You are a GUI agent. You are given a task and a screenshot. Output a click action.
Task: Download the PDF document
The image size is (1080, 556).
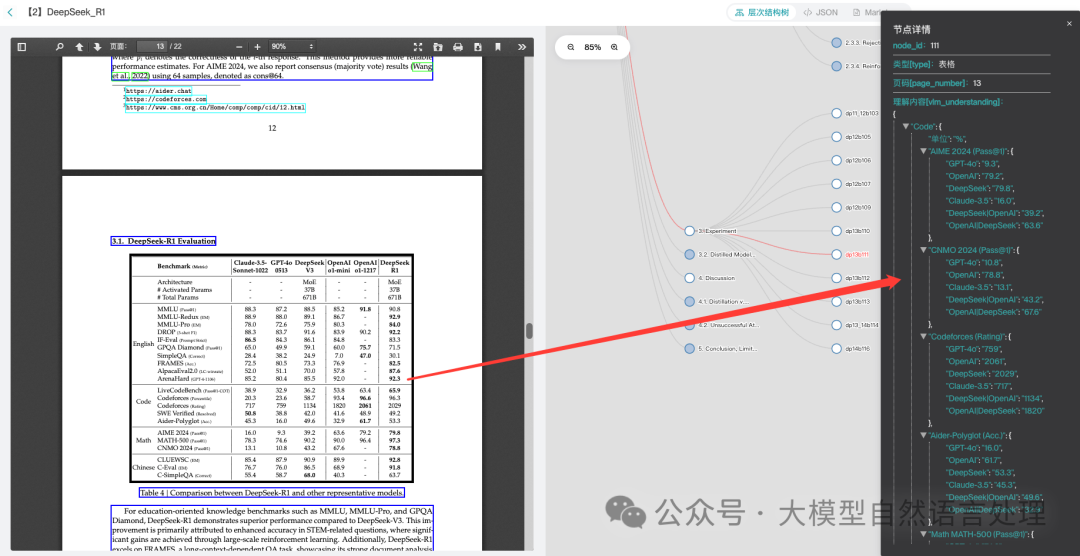point(477,47)
